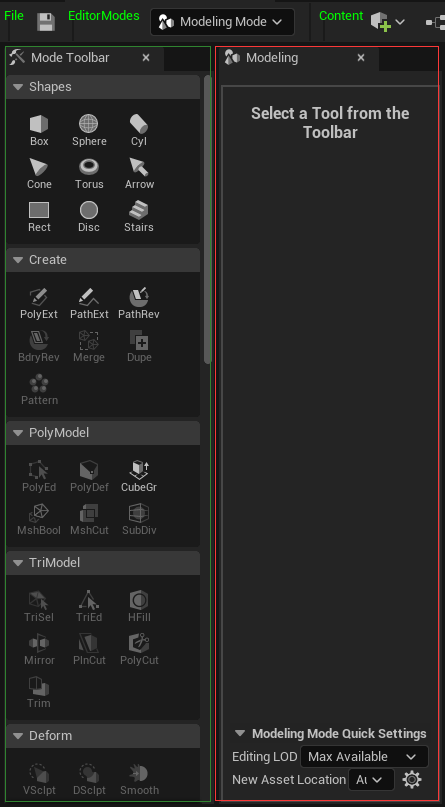Pick the Stairs shape tool

pyautogui.click(x=139, y=217)
